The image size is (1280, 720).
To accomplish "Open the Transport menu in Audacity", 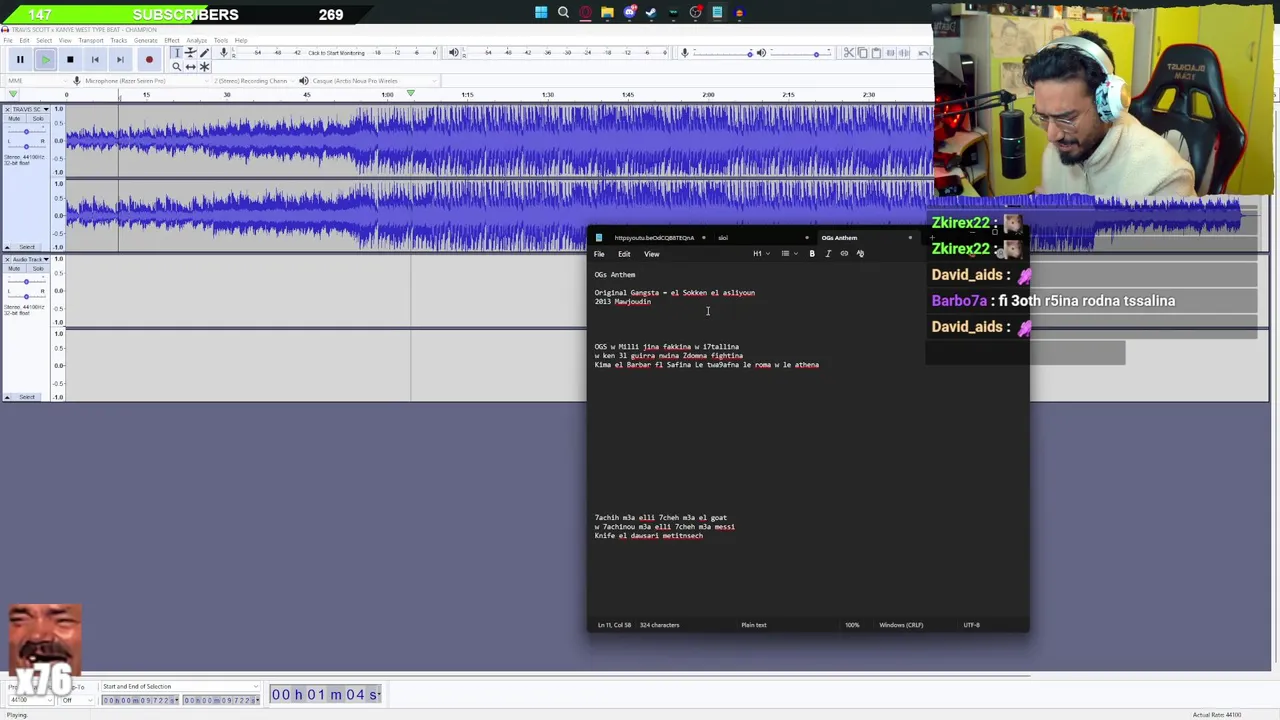I will (x=91, y=40).
